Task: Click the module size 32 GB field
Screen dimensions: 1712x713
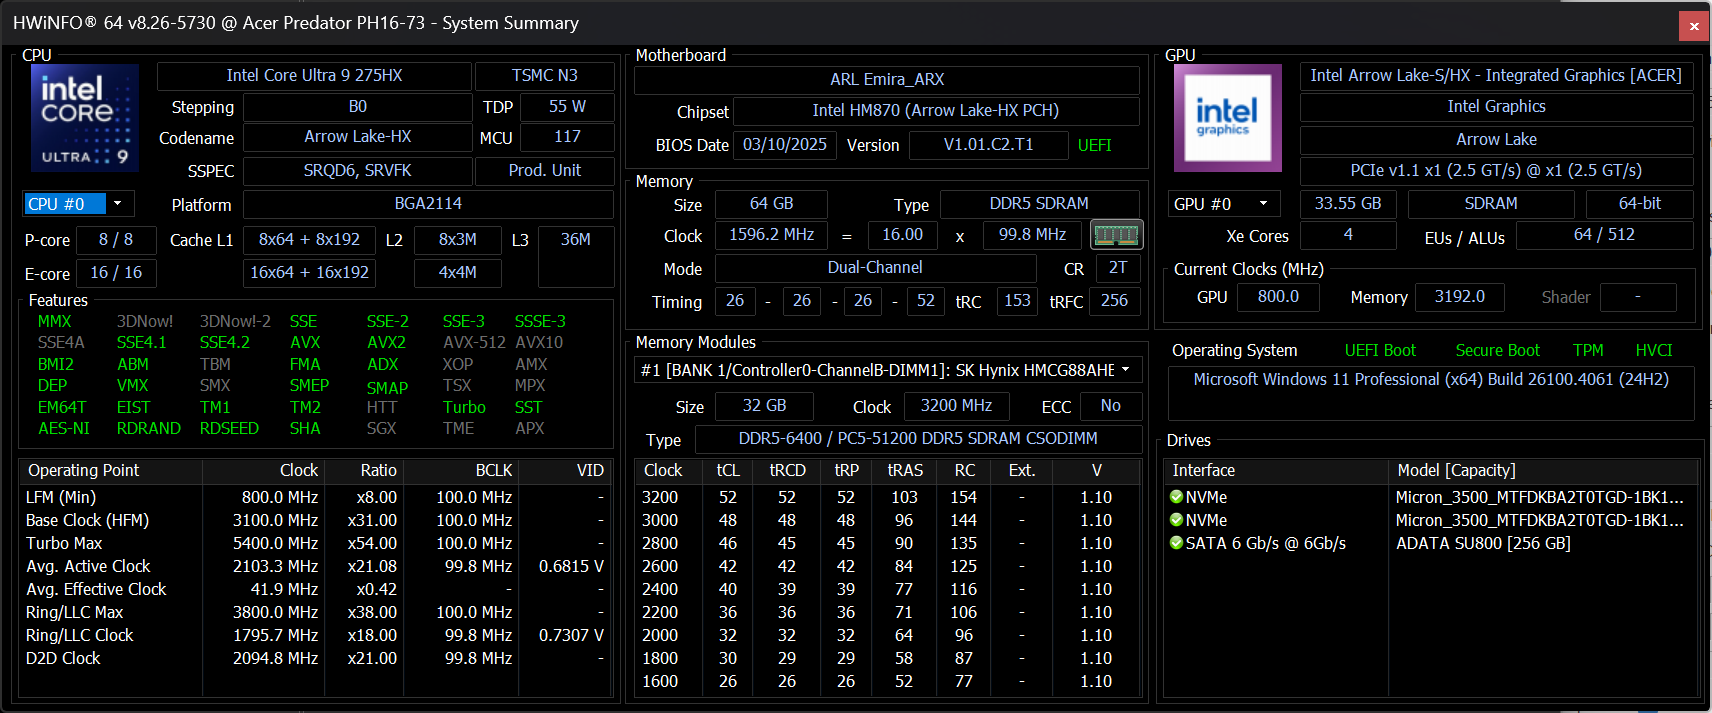Action: pos(765,406)
